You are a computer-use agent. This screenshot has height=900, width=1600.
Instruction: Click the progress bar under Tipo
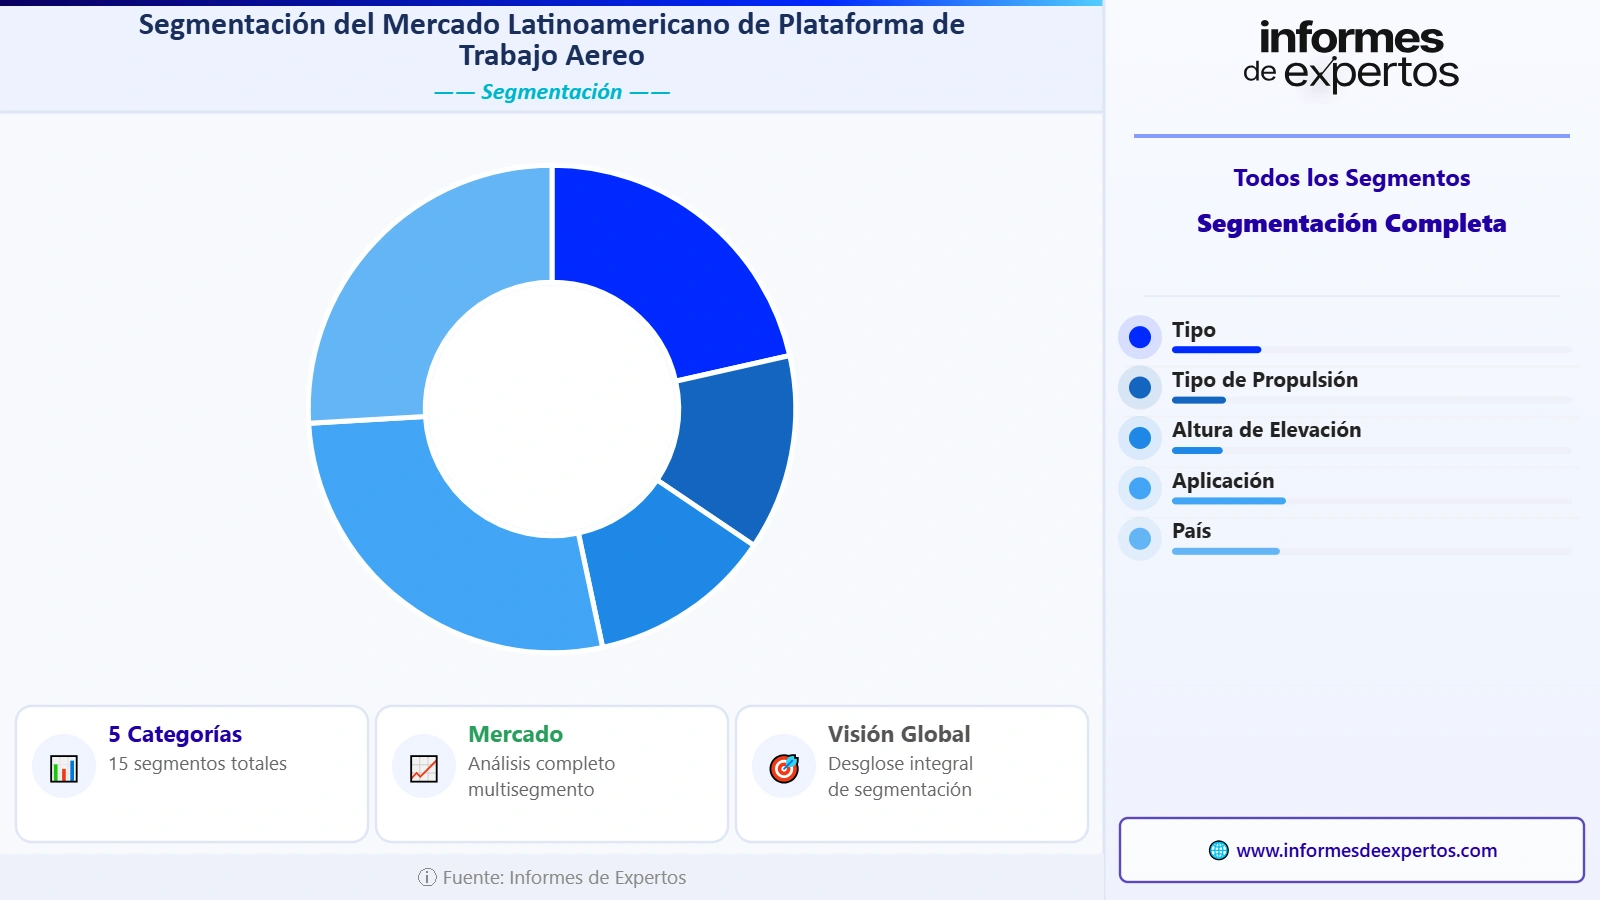pyautogui.click(x=1372, y=350)
